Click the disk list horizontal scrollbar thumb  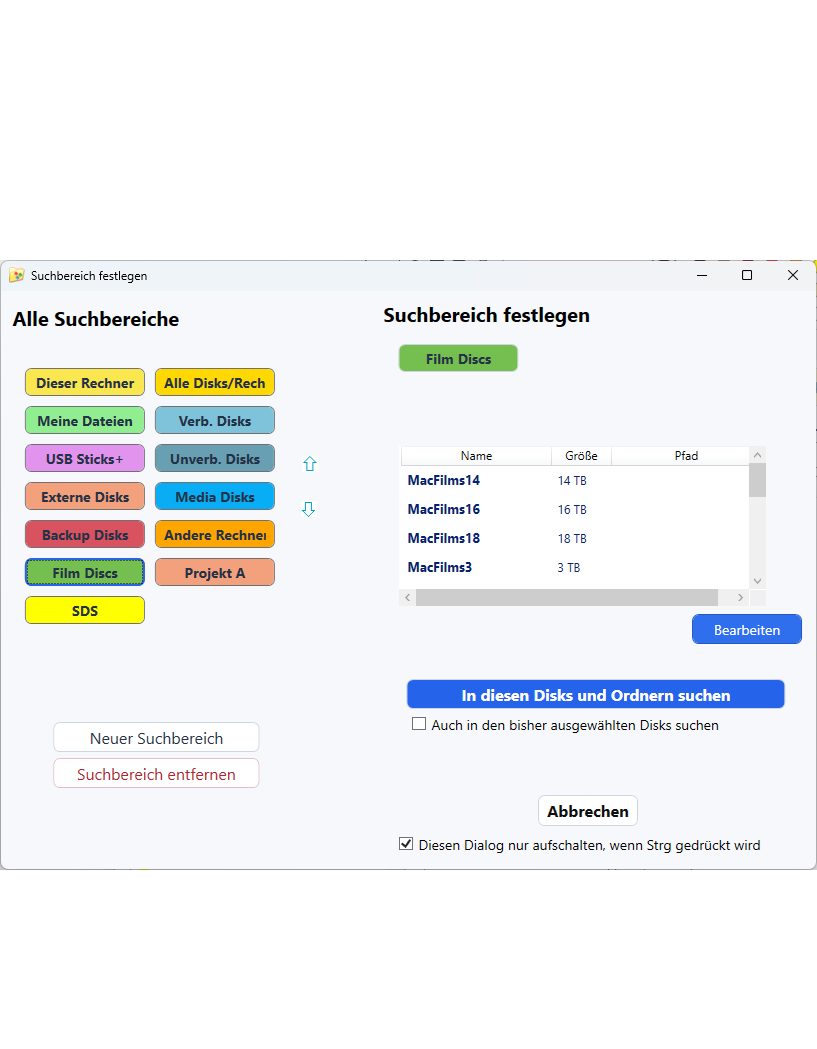pyautogui.click(x=567, y=597)
